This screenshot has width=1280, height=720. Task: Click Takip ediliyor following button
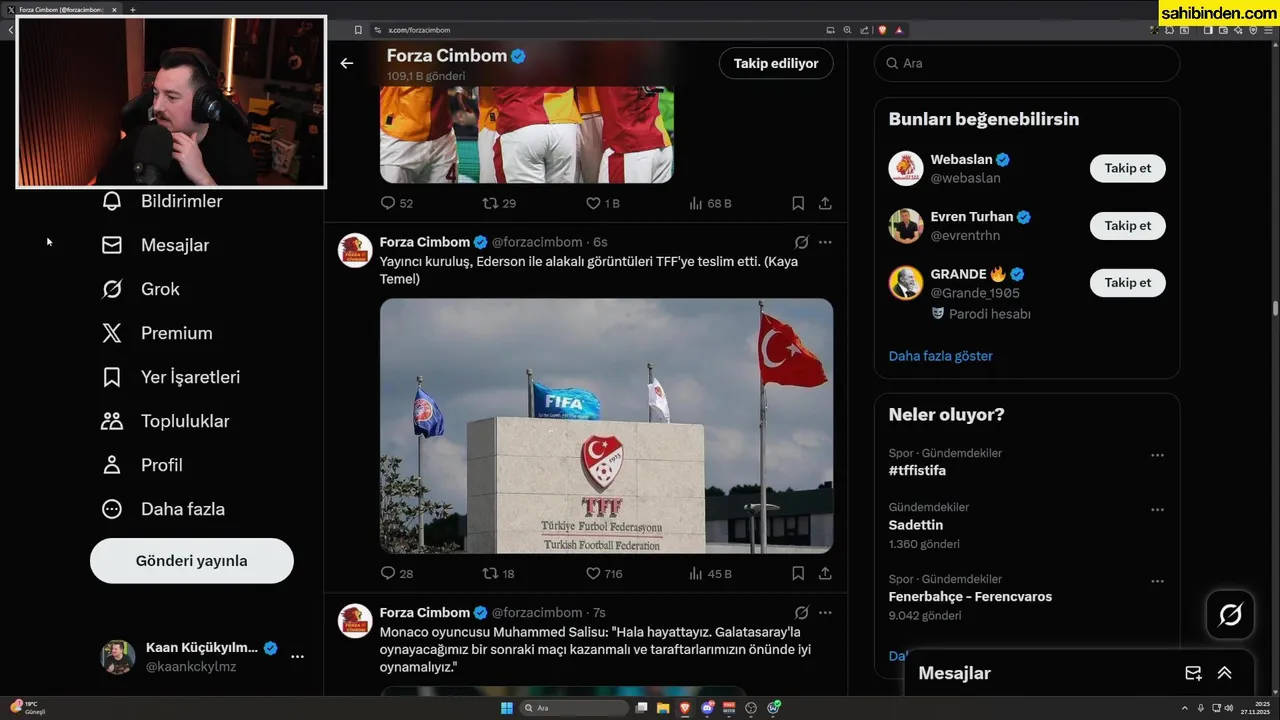click(x=776, y=63)
